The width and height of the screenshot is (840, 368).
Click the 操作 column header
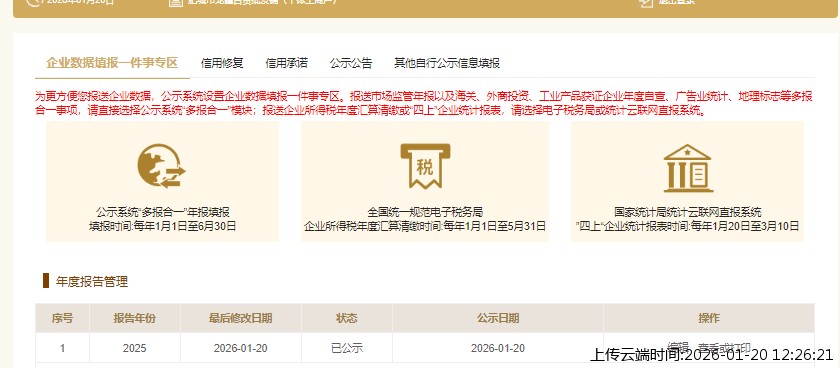[709, 318]
